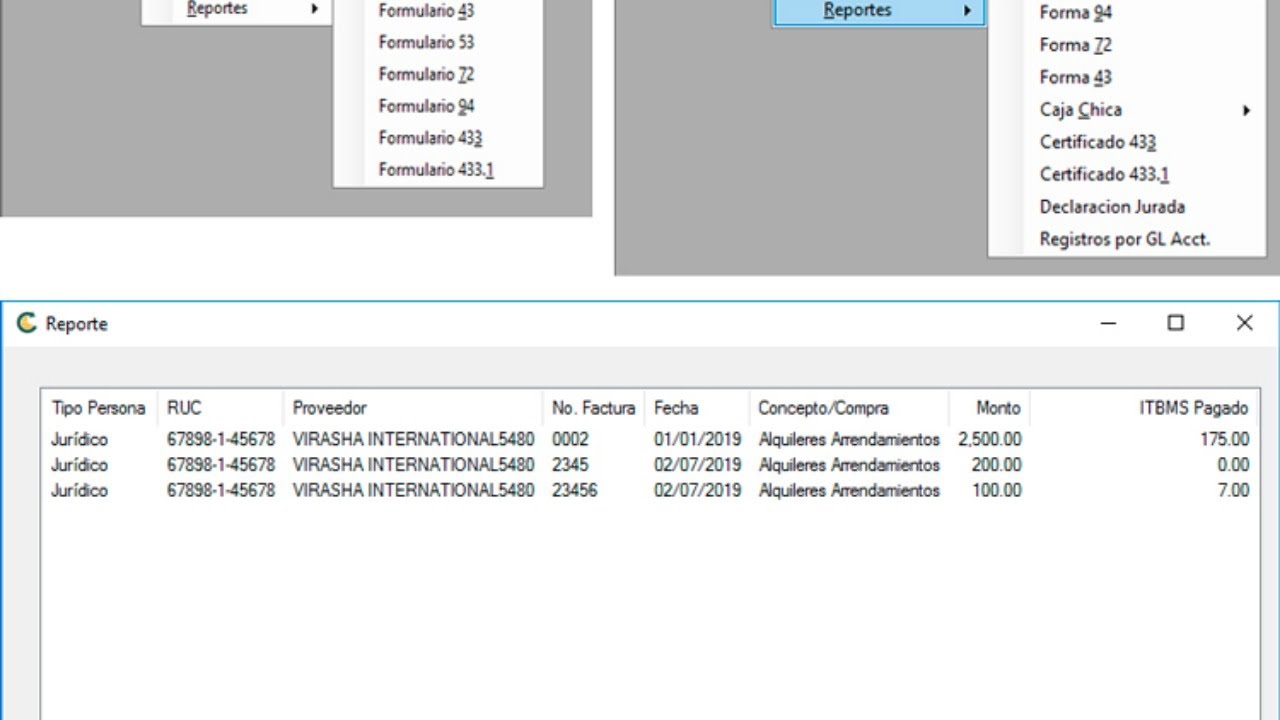The width and height of the screenshot is (1280, 720).
Task: Select invoice 23456 cell
Action: pos(575,491)
